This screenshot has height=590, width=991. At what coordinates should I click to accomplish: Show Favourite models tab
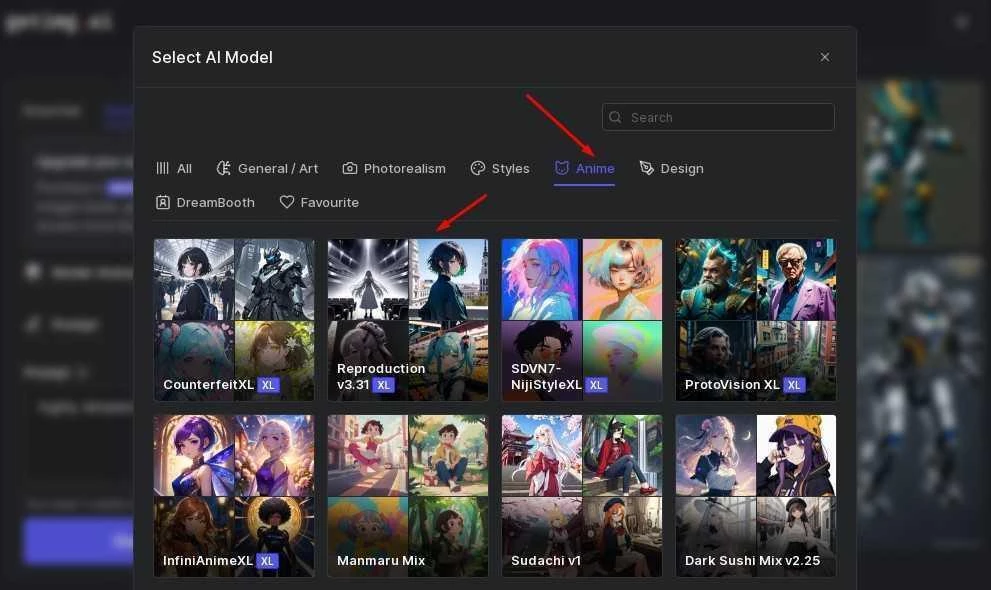pos(319,203)
